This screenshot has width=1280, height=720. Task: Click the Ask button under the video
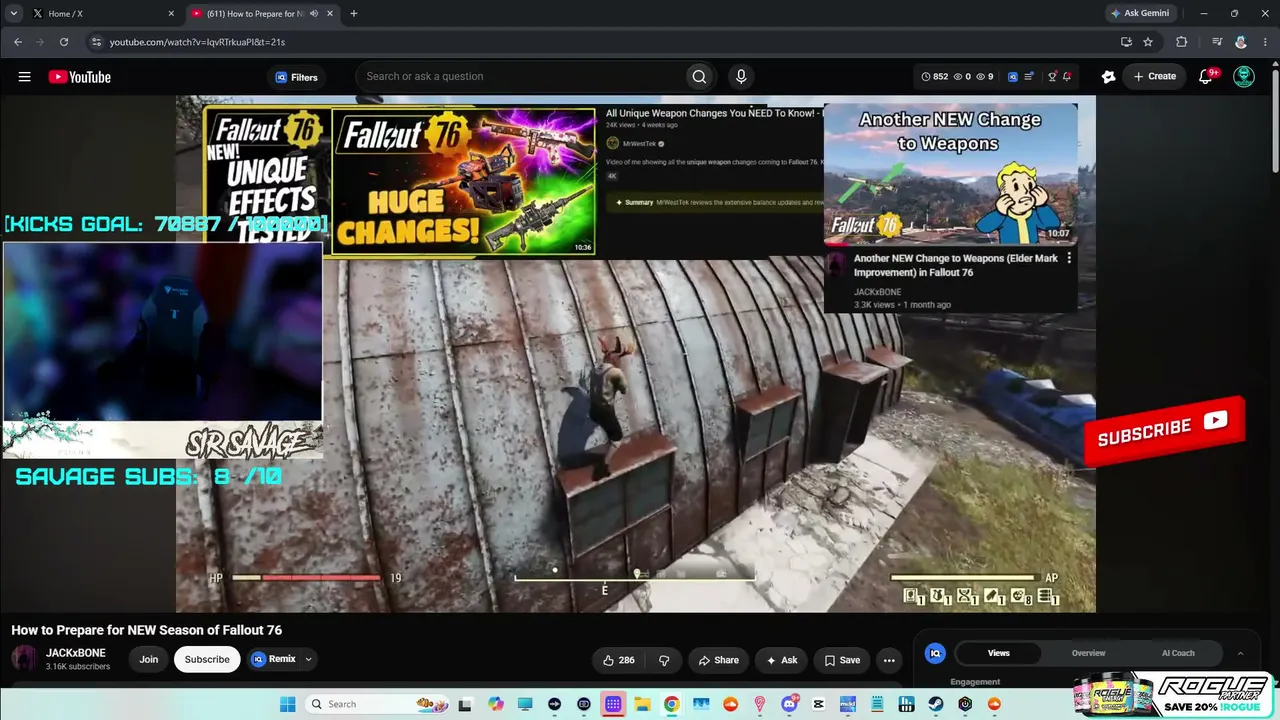click(781, 660)
